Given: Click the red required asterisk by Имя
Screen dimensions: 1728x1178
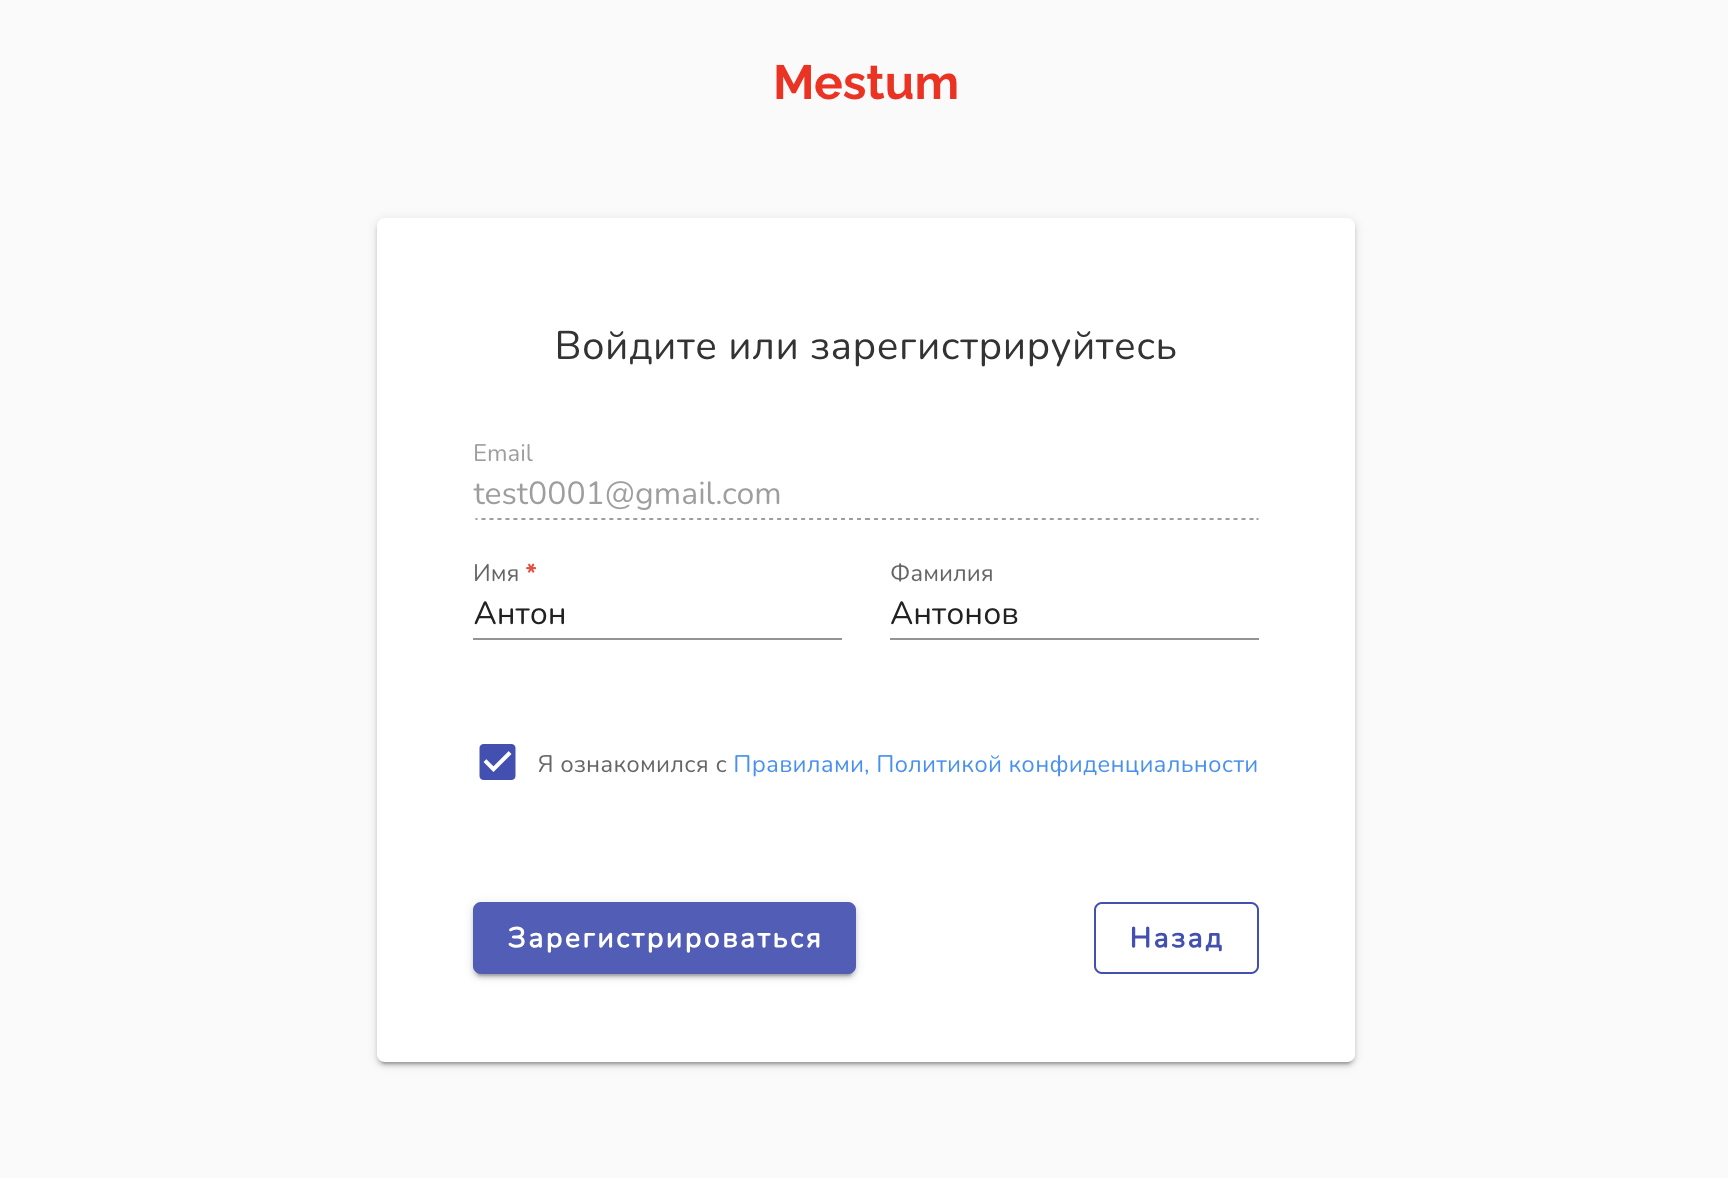Looking at the screenshot, I should coord(531,570).
